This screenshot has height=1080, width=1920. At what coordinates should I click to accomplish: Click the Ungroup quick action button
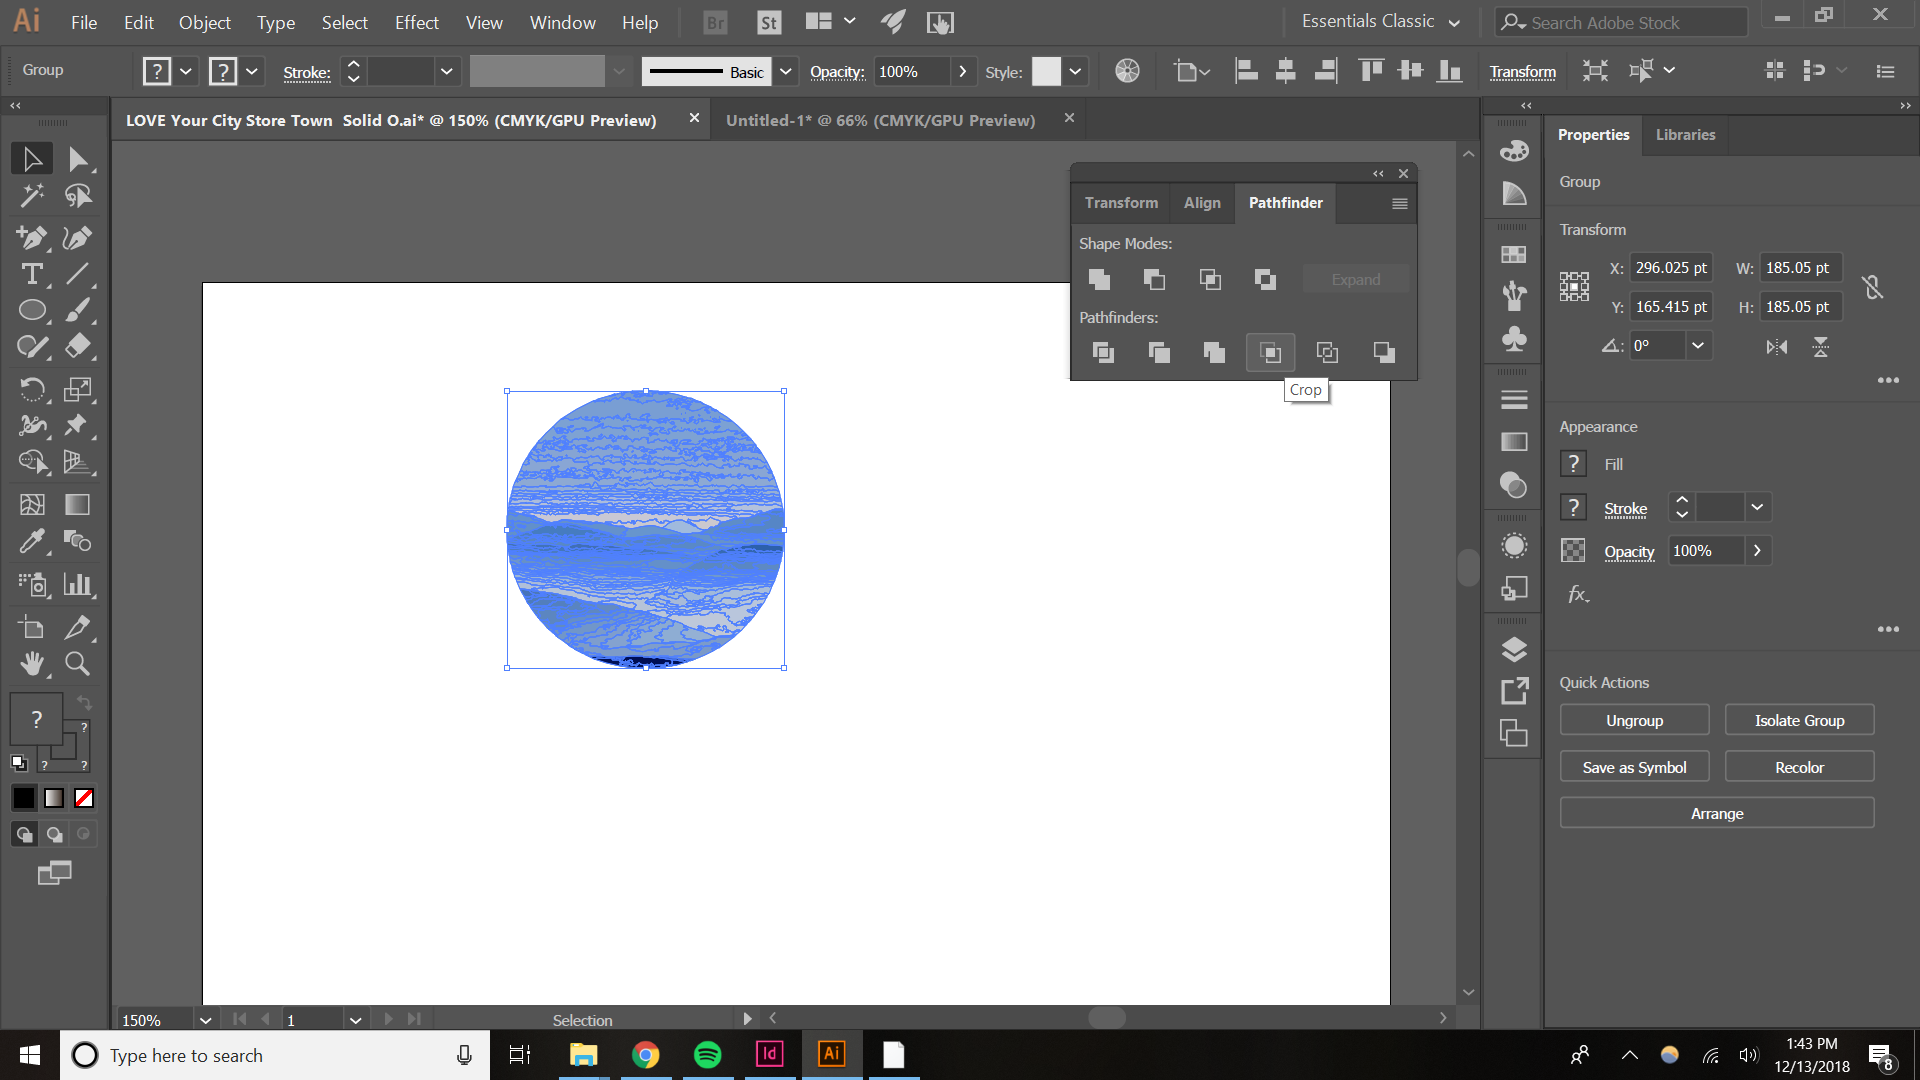click(1634, 719)
